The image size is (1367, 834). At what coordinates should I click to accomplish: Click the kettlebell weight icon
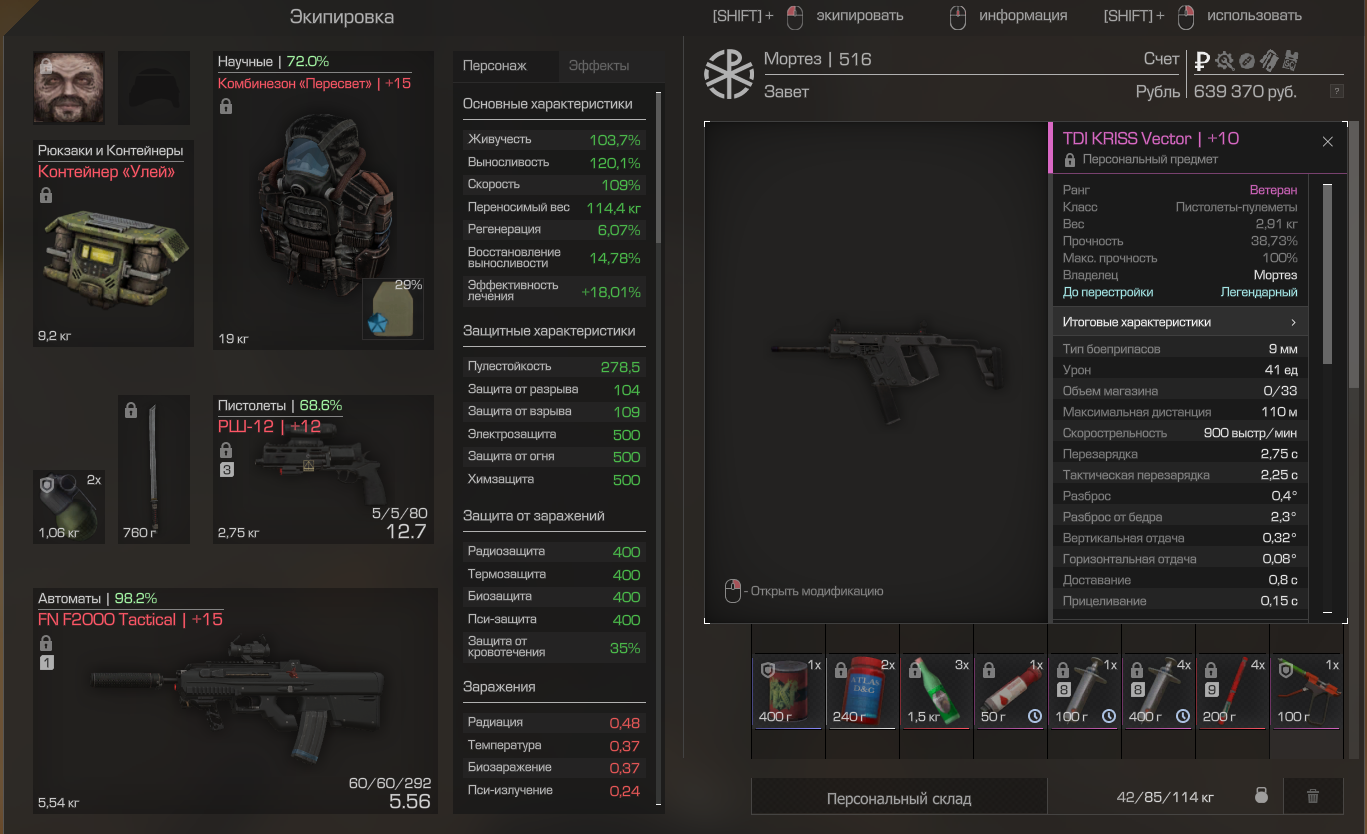tap(1262, 797)
